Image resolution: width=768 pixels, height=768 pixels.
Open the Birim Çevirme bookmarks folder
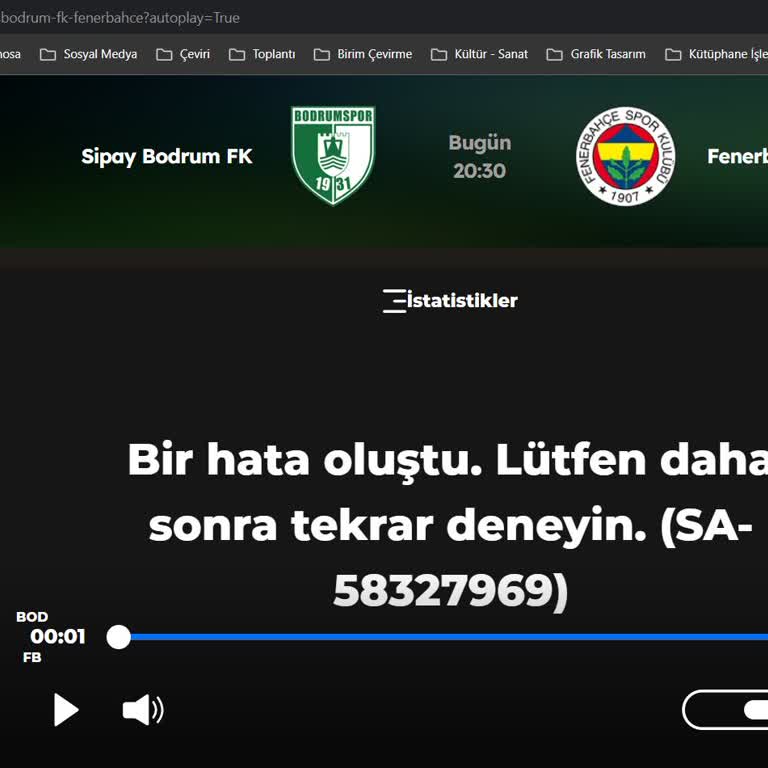363,54
